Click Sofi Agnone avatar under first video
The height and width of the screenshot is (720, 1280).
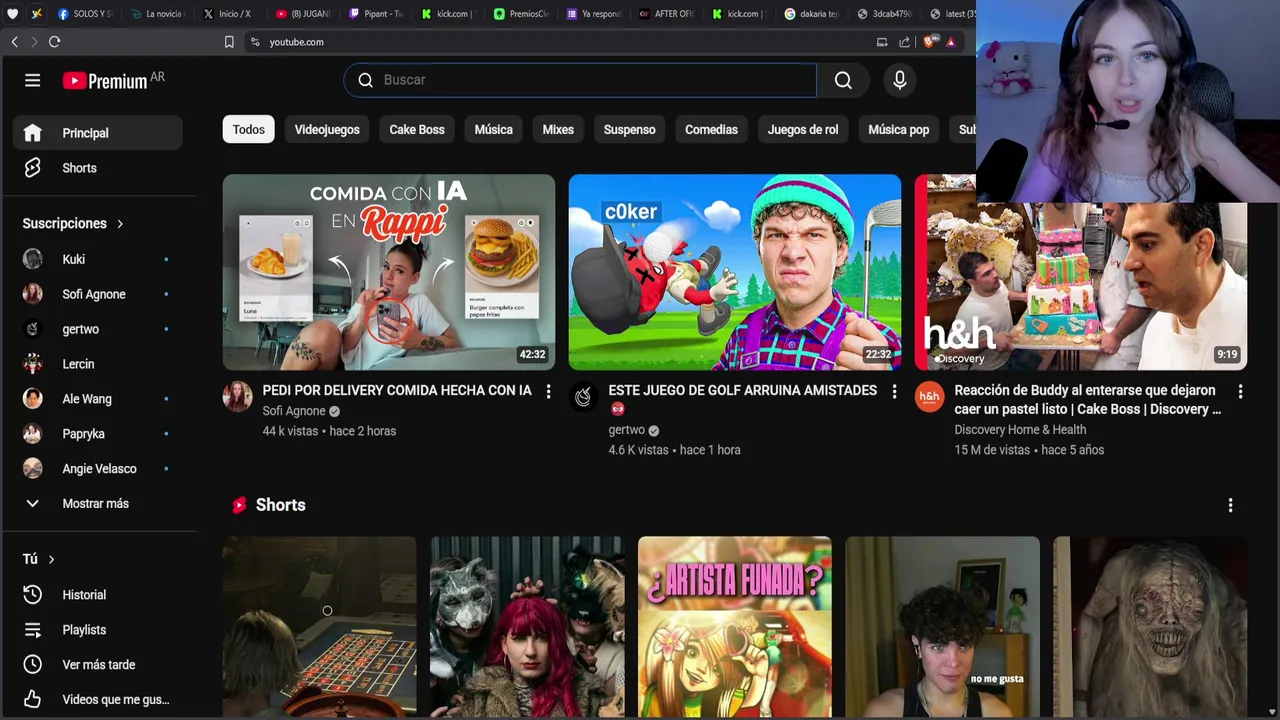237,397
